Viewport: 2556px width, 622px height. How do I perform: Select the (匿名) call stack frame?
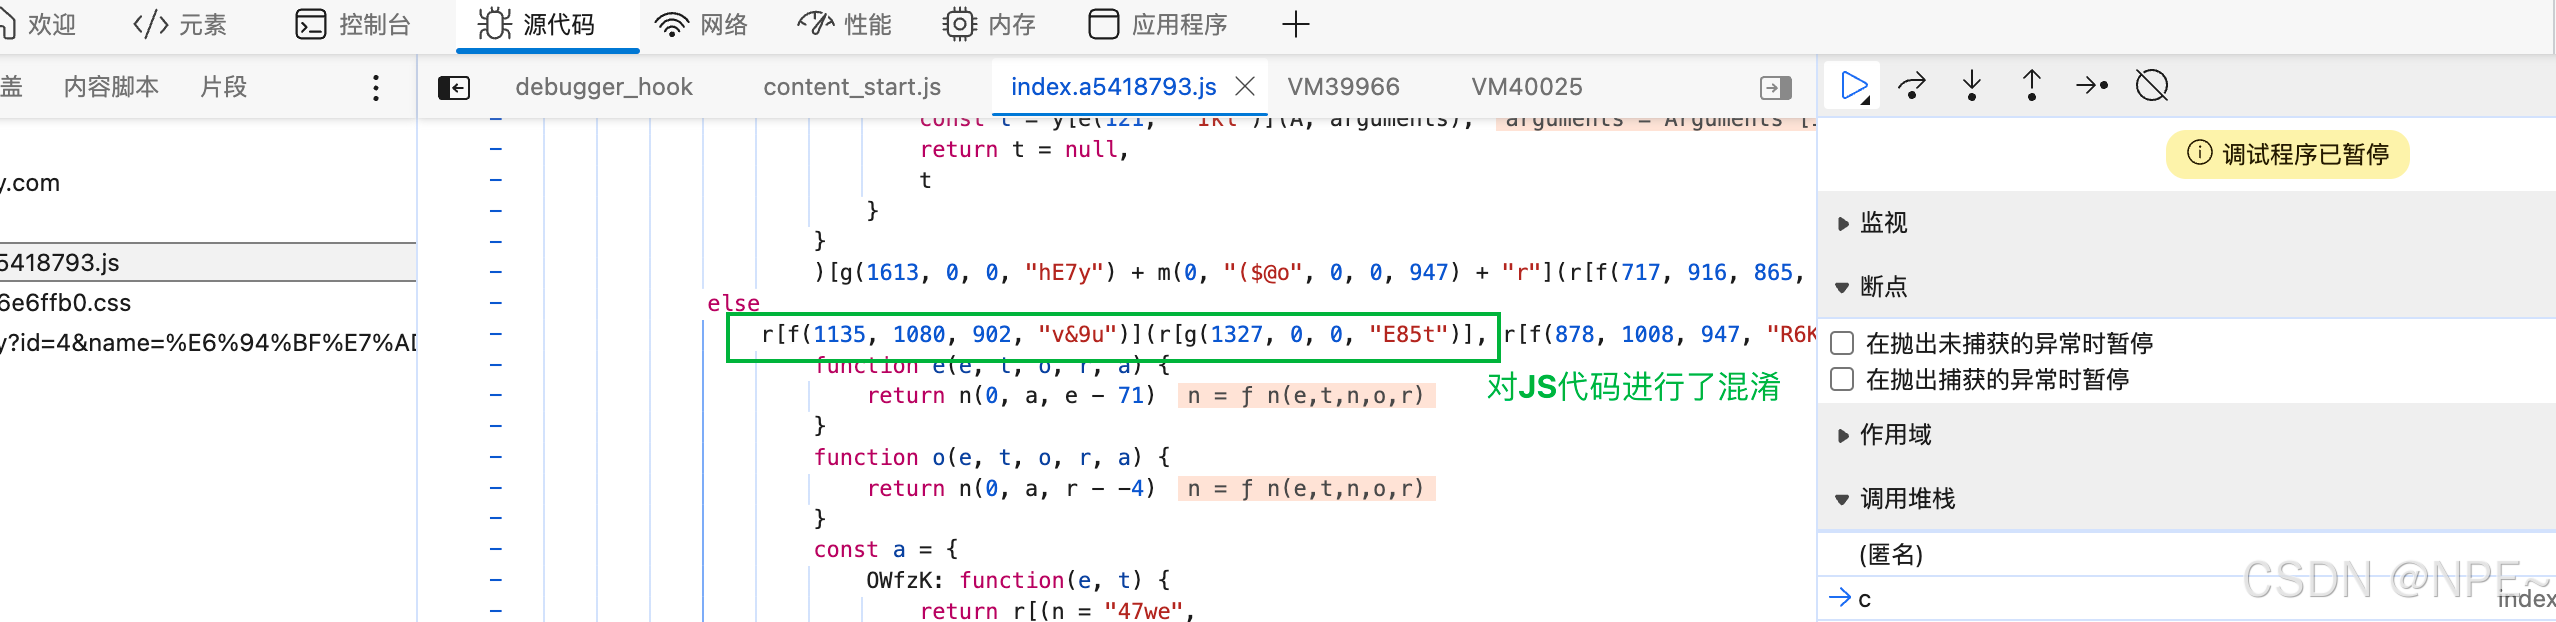pos(1891,555)
